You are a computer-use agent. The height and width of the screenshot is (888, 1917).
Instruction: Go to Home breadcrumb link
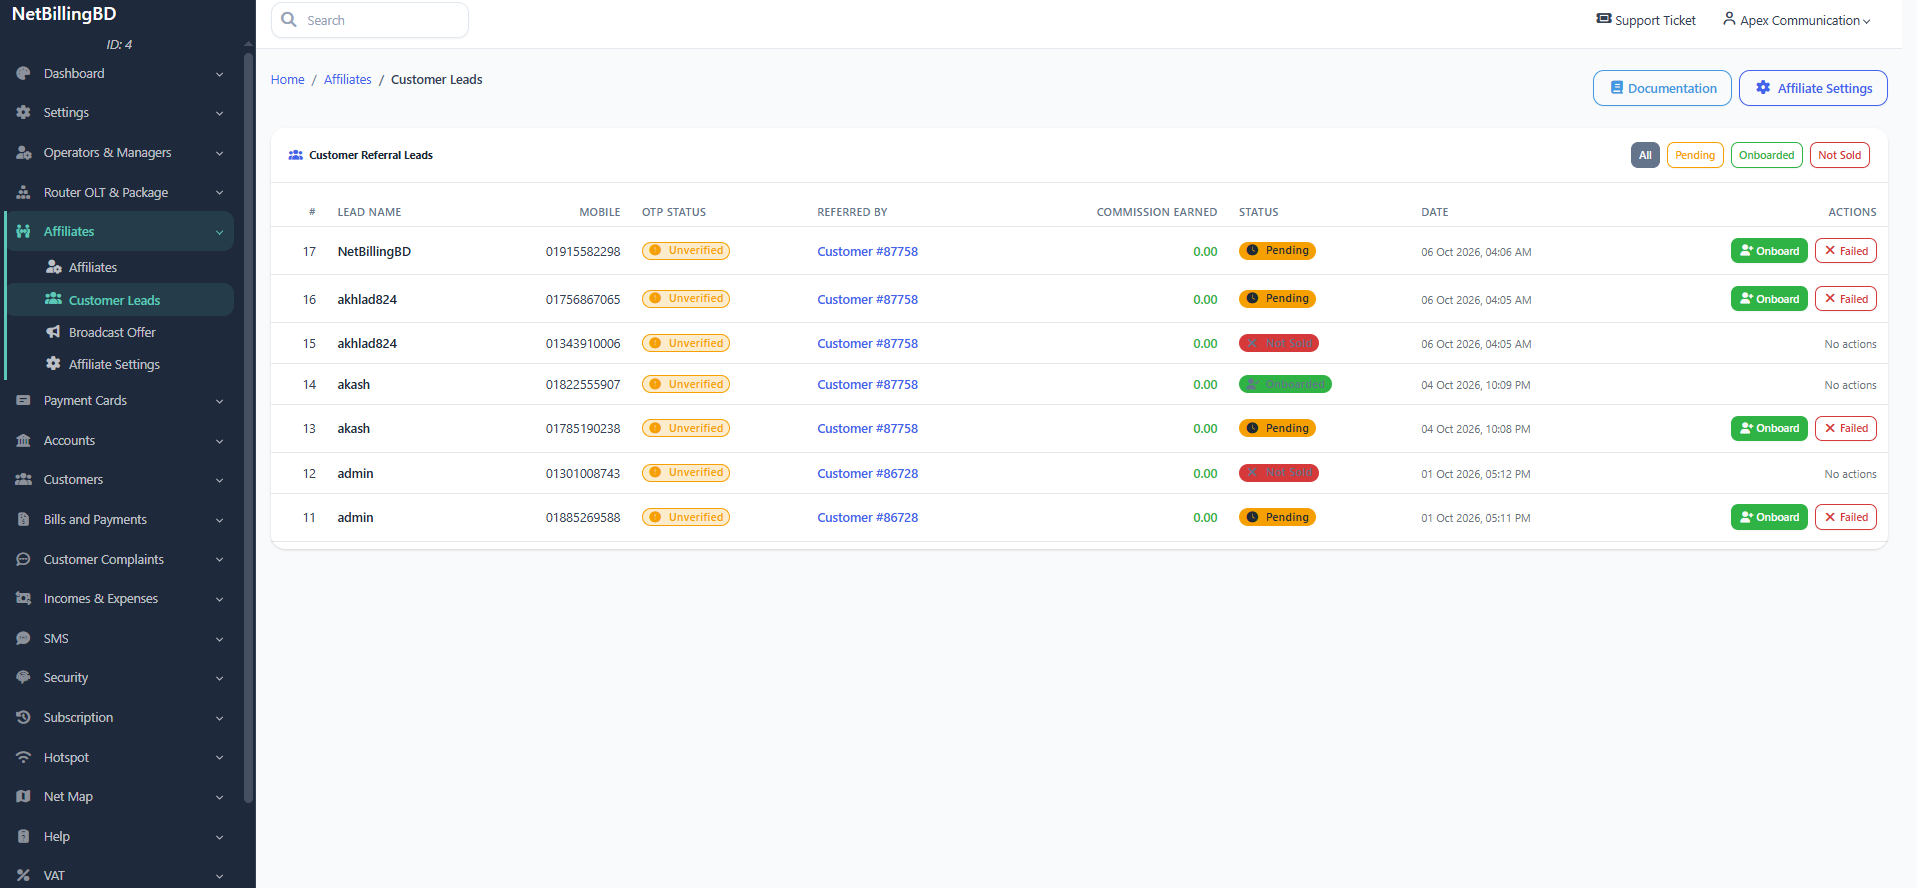tap(288, 80)
